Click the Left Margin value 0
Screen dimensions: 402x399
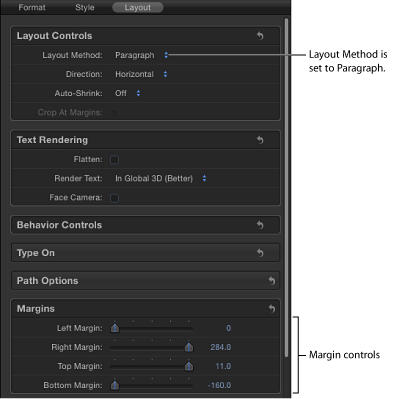click(x=228, y=328)
